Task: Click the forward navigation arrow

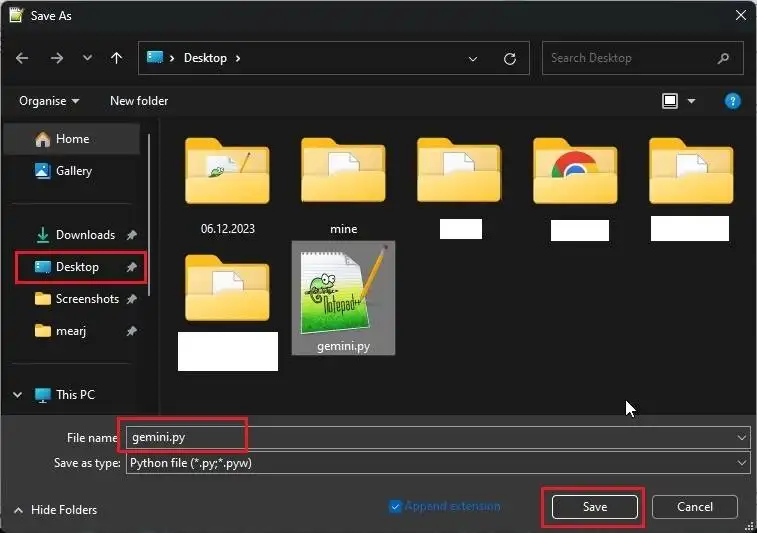Action: 57,58
